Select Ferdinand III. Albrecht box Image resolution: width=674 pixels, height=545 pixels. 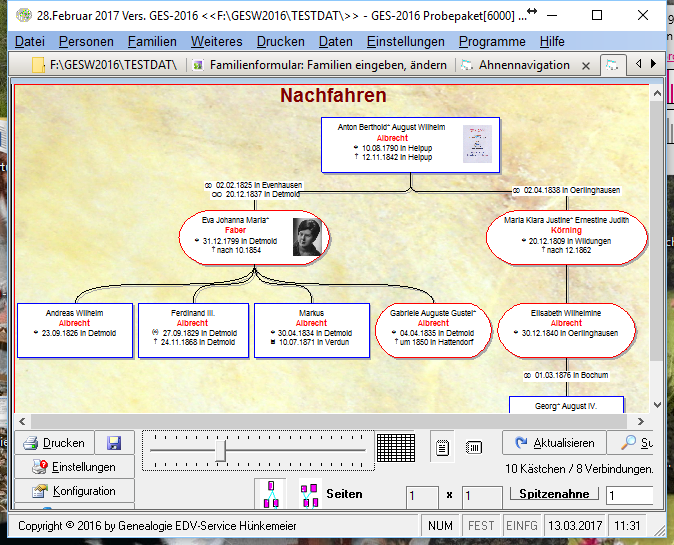coord(193,330)
